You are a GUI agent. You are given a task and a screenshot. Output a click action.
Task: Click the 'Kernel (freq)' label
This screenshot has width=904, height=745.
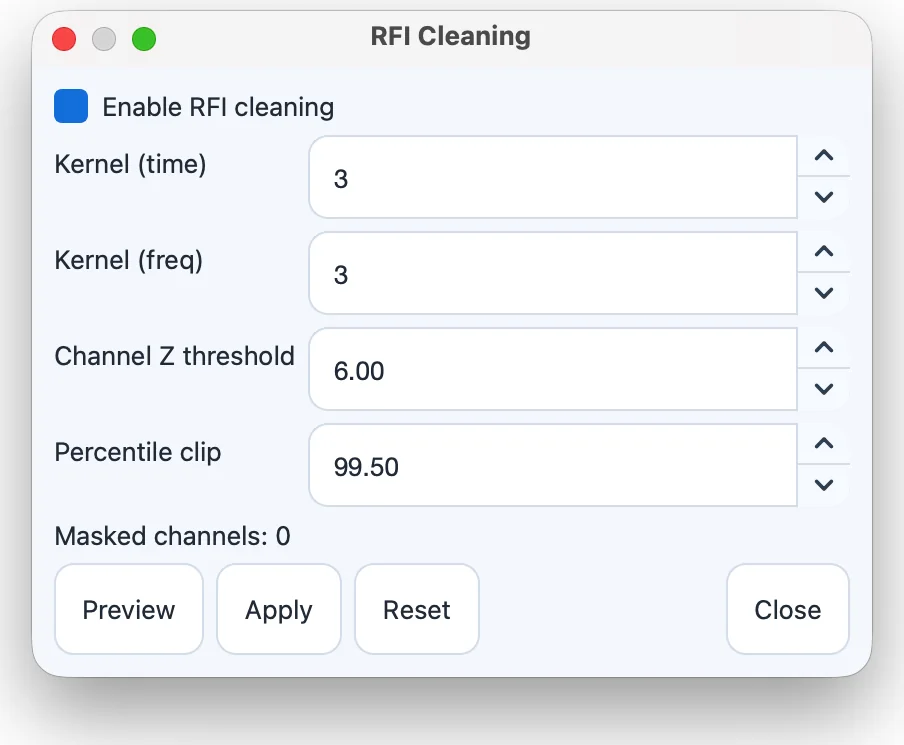tap(128, 261)
